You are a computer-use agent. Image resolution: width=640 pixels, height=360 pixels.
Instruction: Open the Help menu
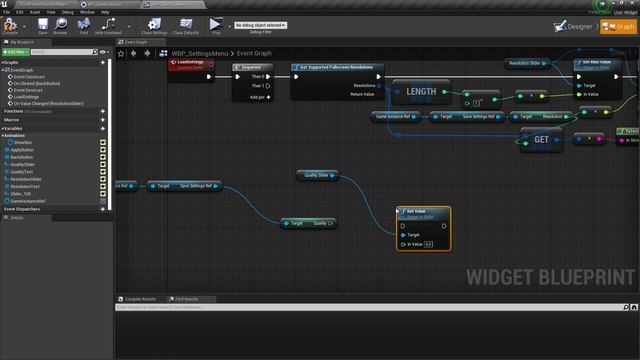(105, 12)
